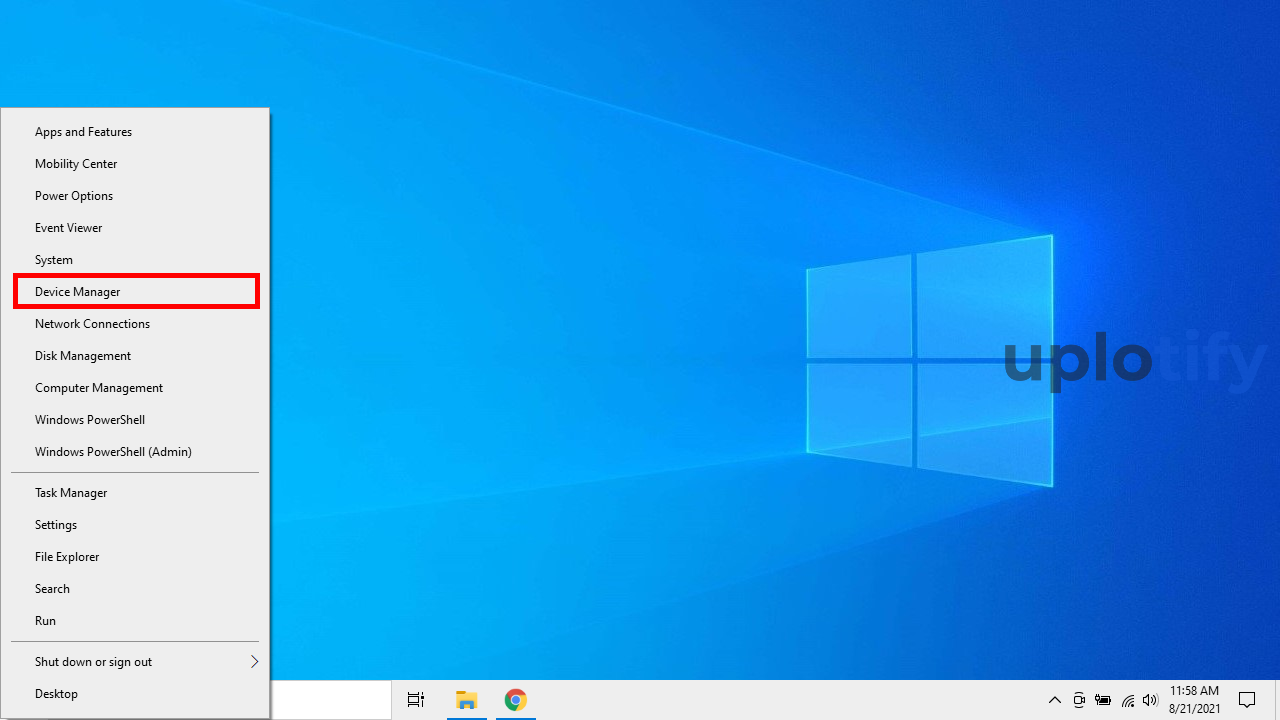Viewport: 1280px width, 720px height.
Task: Click the taskbar search box
Action: [330, 700]
